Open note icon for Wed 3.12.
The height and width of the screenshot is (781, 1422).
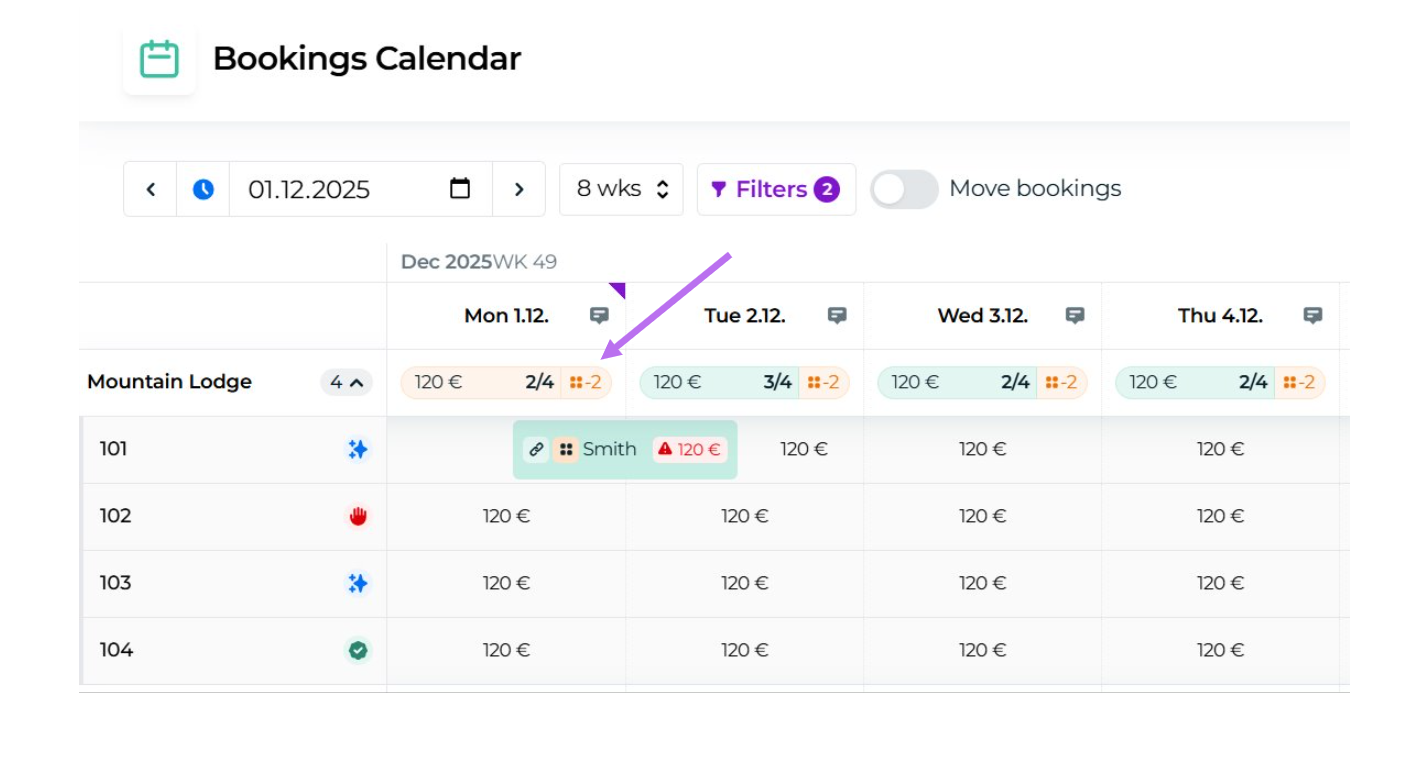(x=1075, y=316)
